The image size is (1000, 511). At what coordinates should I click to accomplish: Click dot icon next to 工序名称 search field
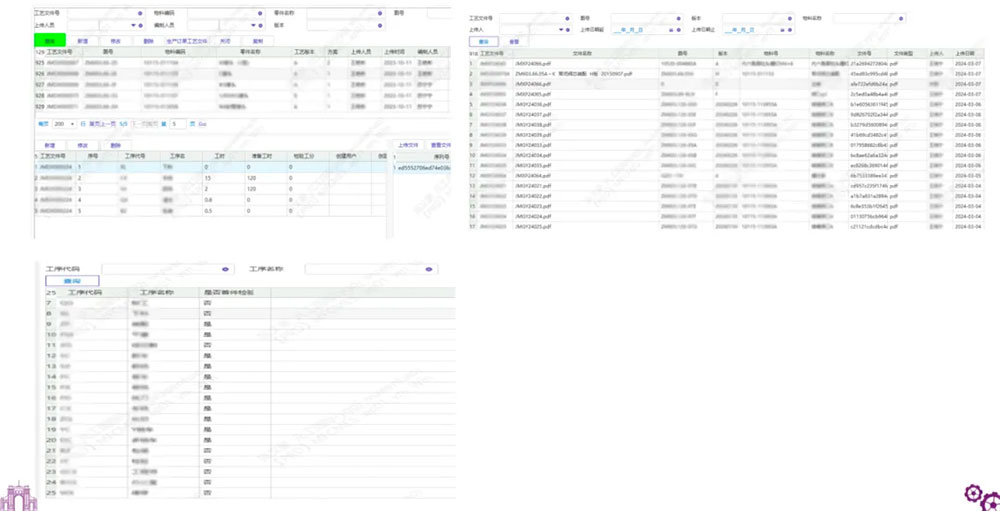point(429,269)
